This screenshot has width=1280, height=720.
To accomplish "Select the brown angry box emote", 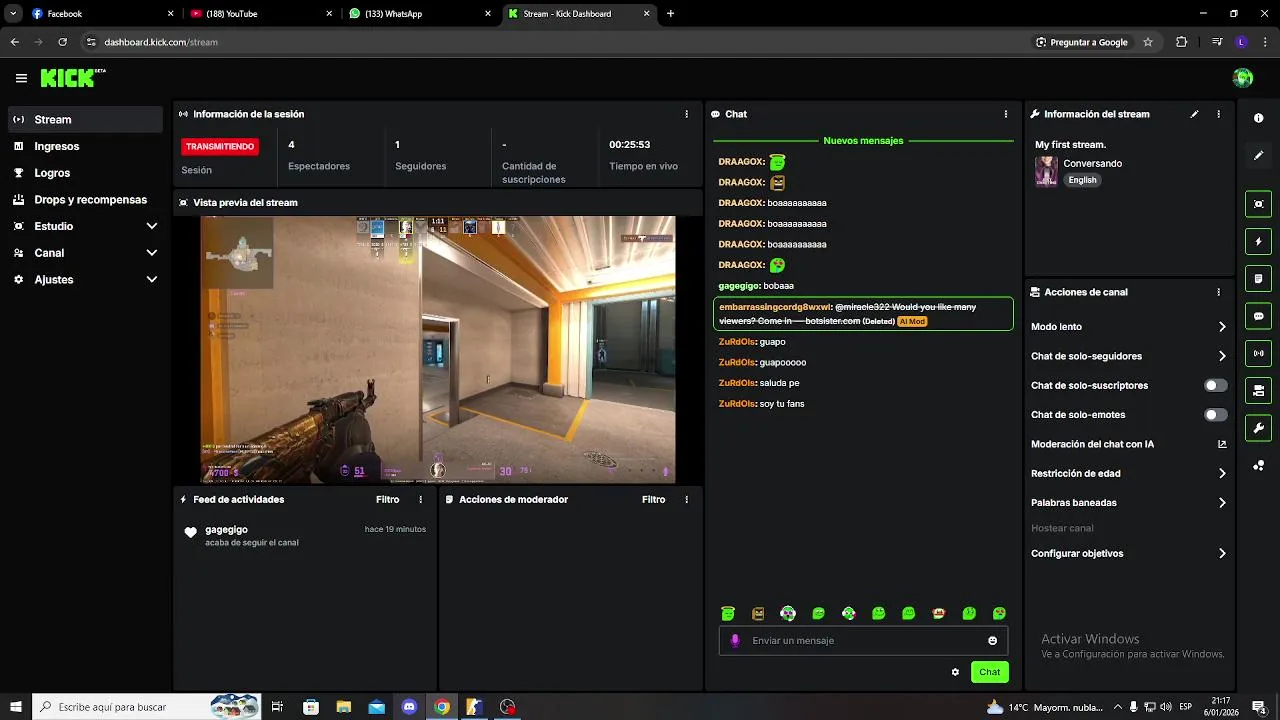I will click(x=758, y=613).
